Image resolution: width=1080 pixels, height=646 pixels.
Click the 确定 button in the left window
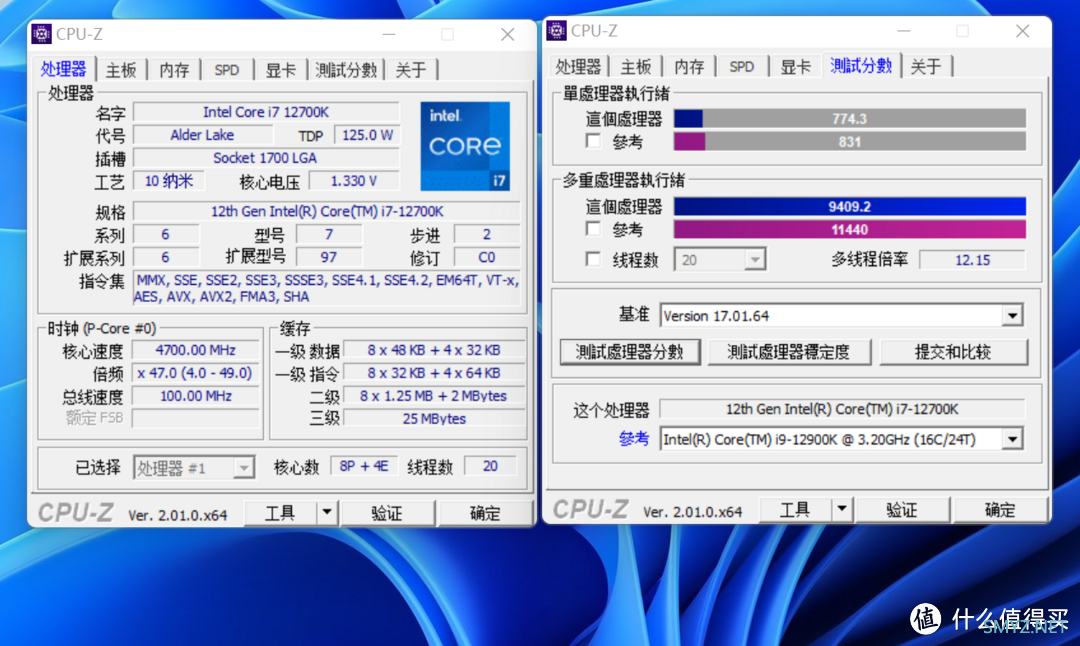pos(485,512)
